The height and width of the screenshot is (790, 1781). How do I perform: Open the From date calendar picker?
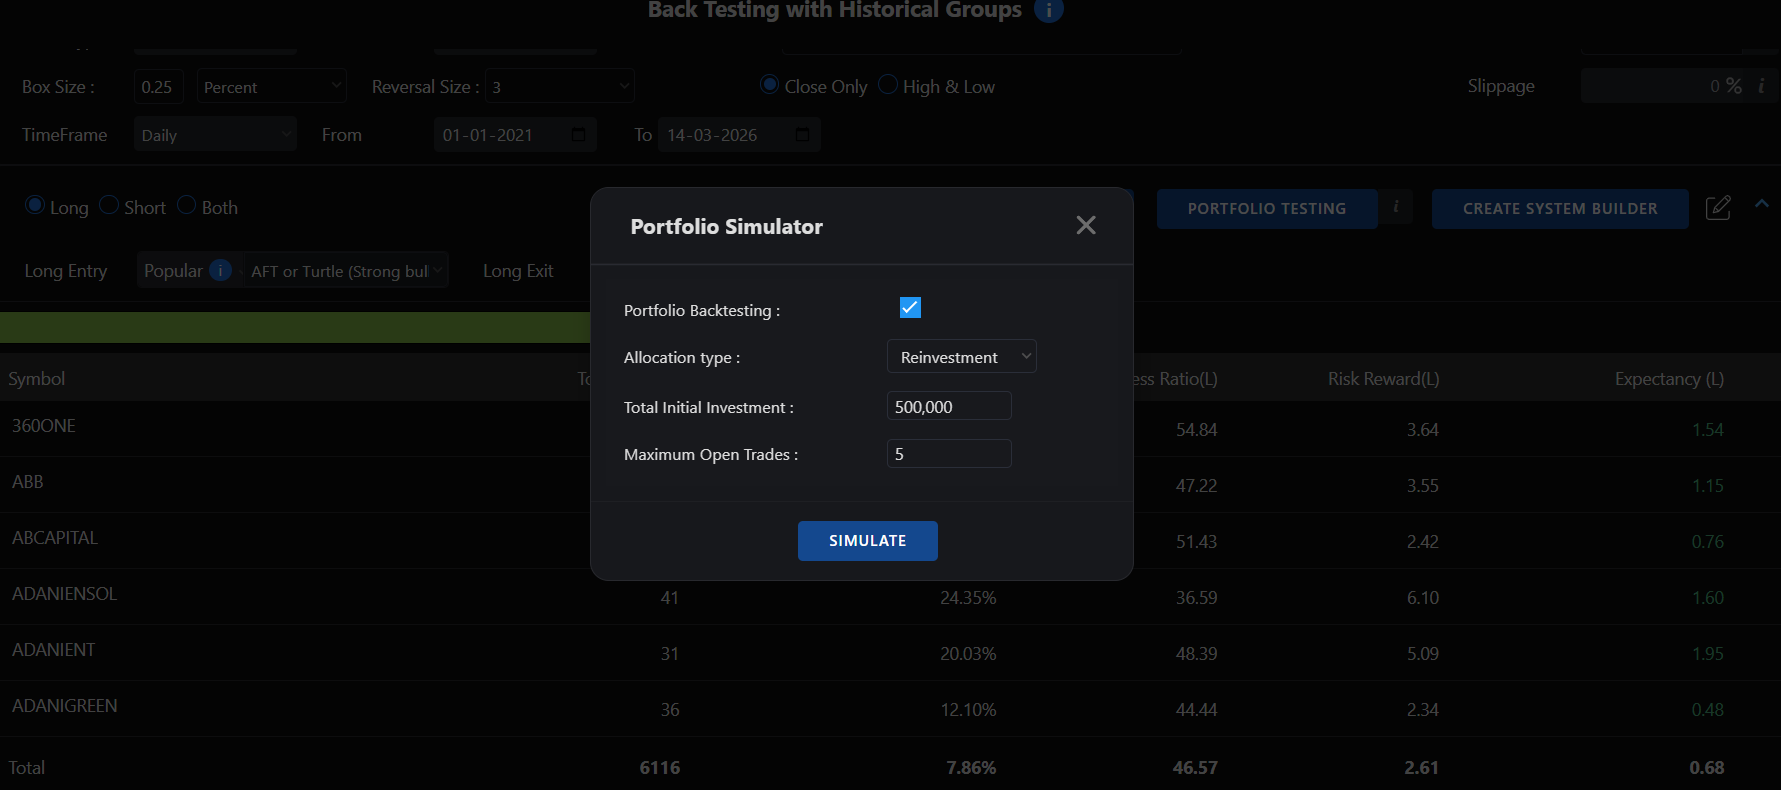pos(578,135)
